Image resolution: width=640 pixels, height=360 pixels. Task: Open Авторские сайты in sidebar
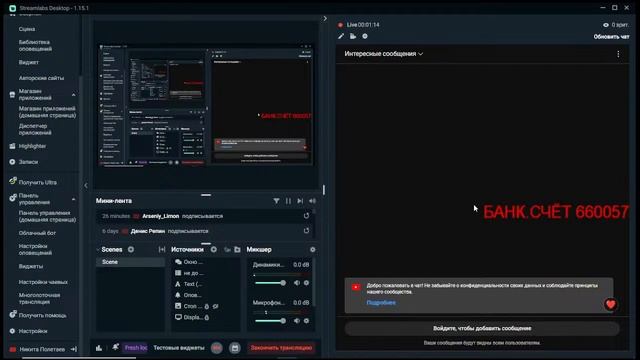41,78
